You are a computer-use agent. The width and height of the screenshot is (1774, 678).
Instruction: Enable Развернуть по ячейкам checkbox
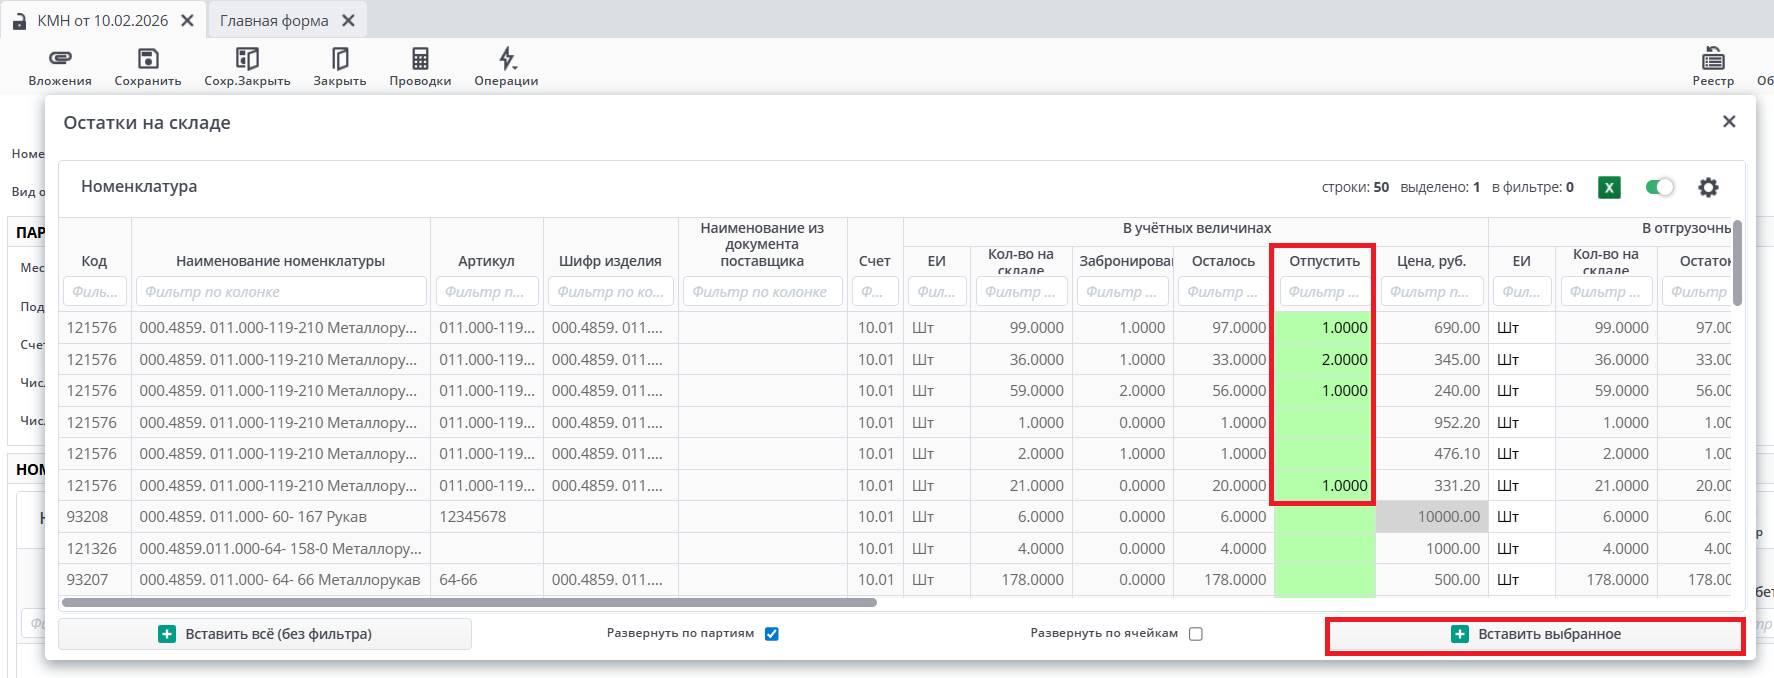1195,634
